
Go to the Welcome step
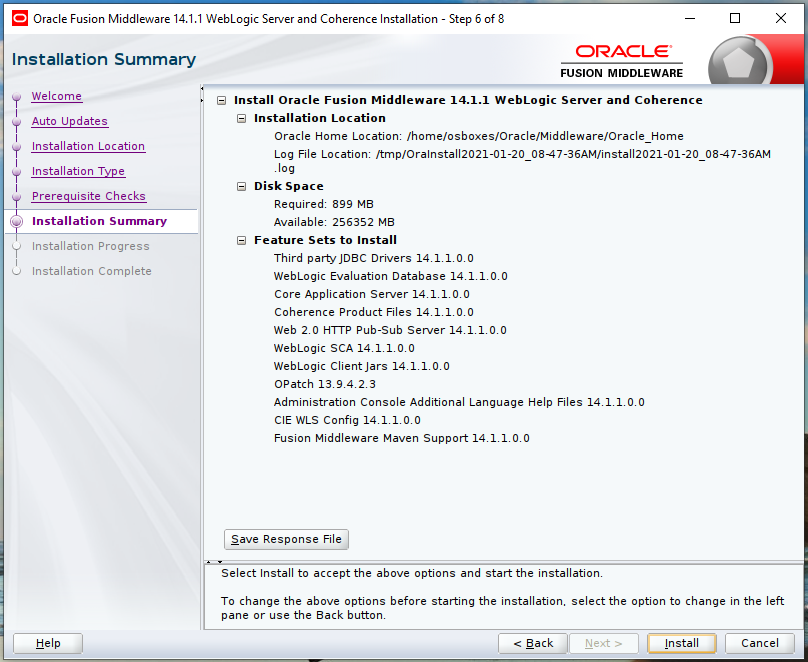click(x=57, y=96)
